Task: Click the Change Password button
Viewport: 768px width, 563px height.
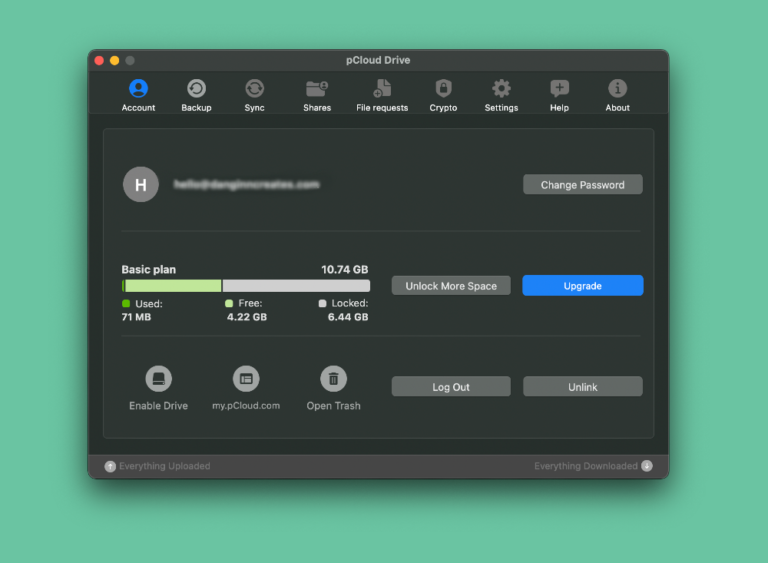Action: [x=582, y=185]
